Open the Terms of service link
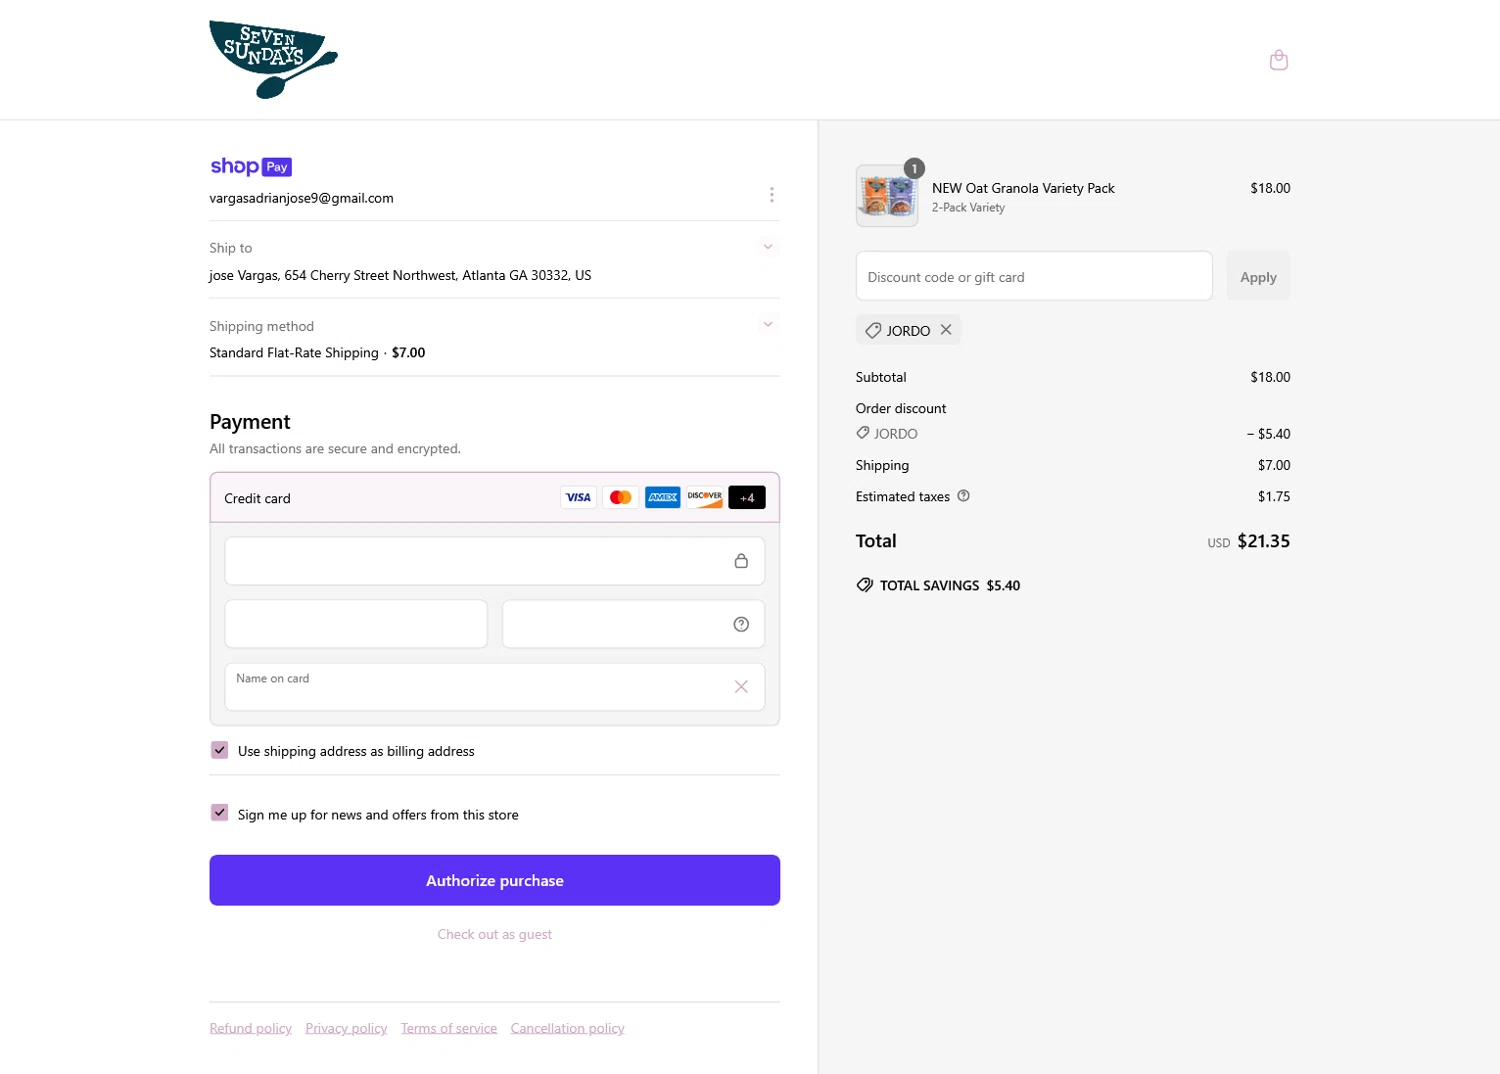1500x1074 pixels. point(449,1028)
